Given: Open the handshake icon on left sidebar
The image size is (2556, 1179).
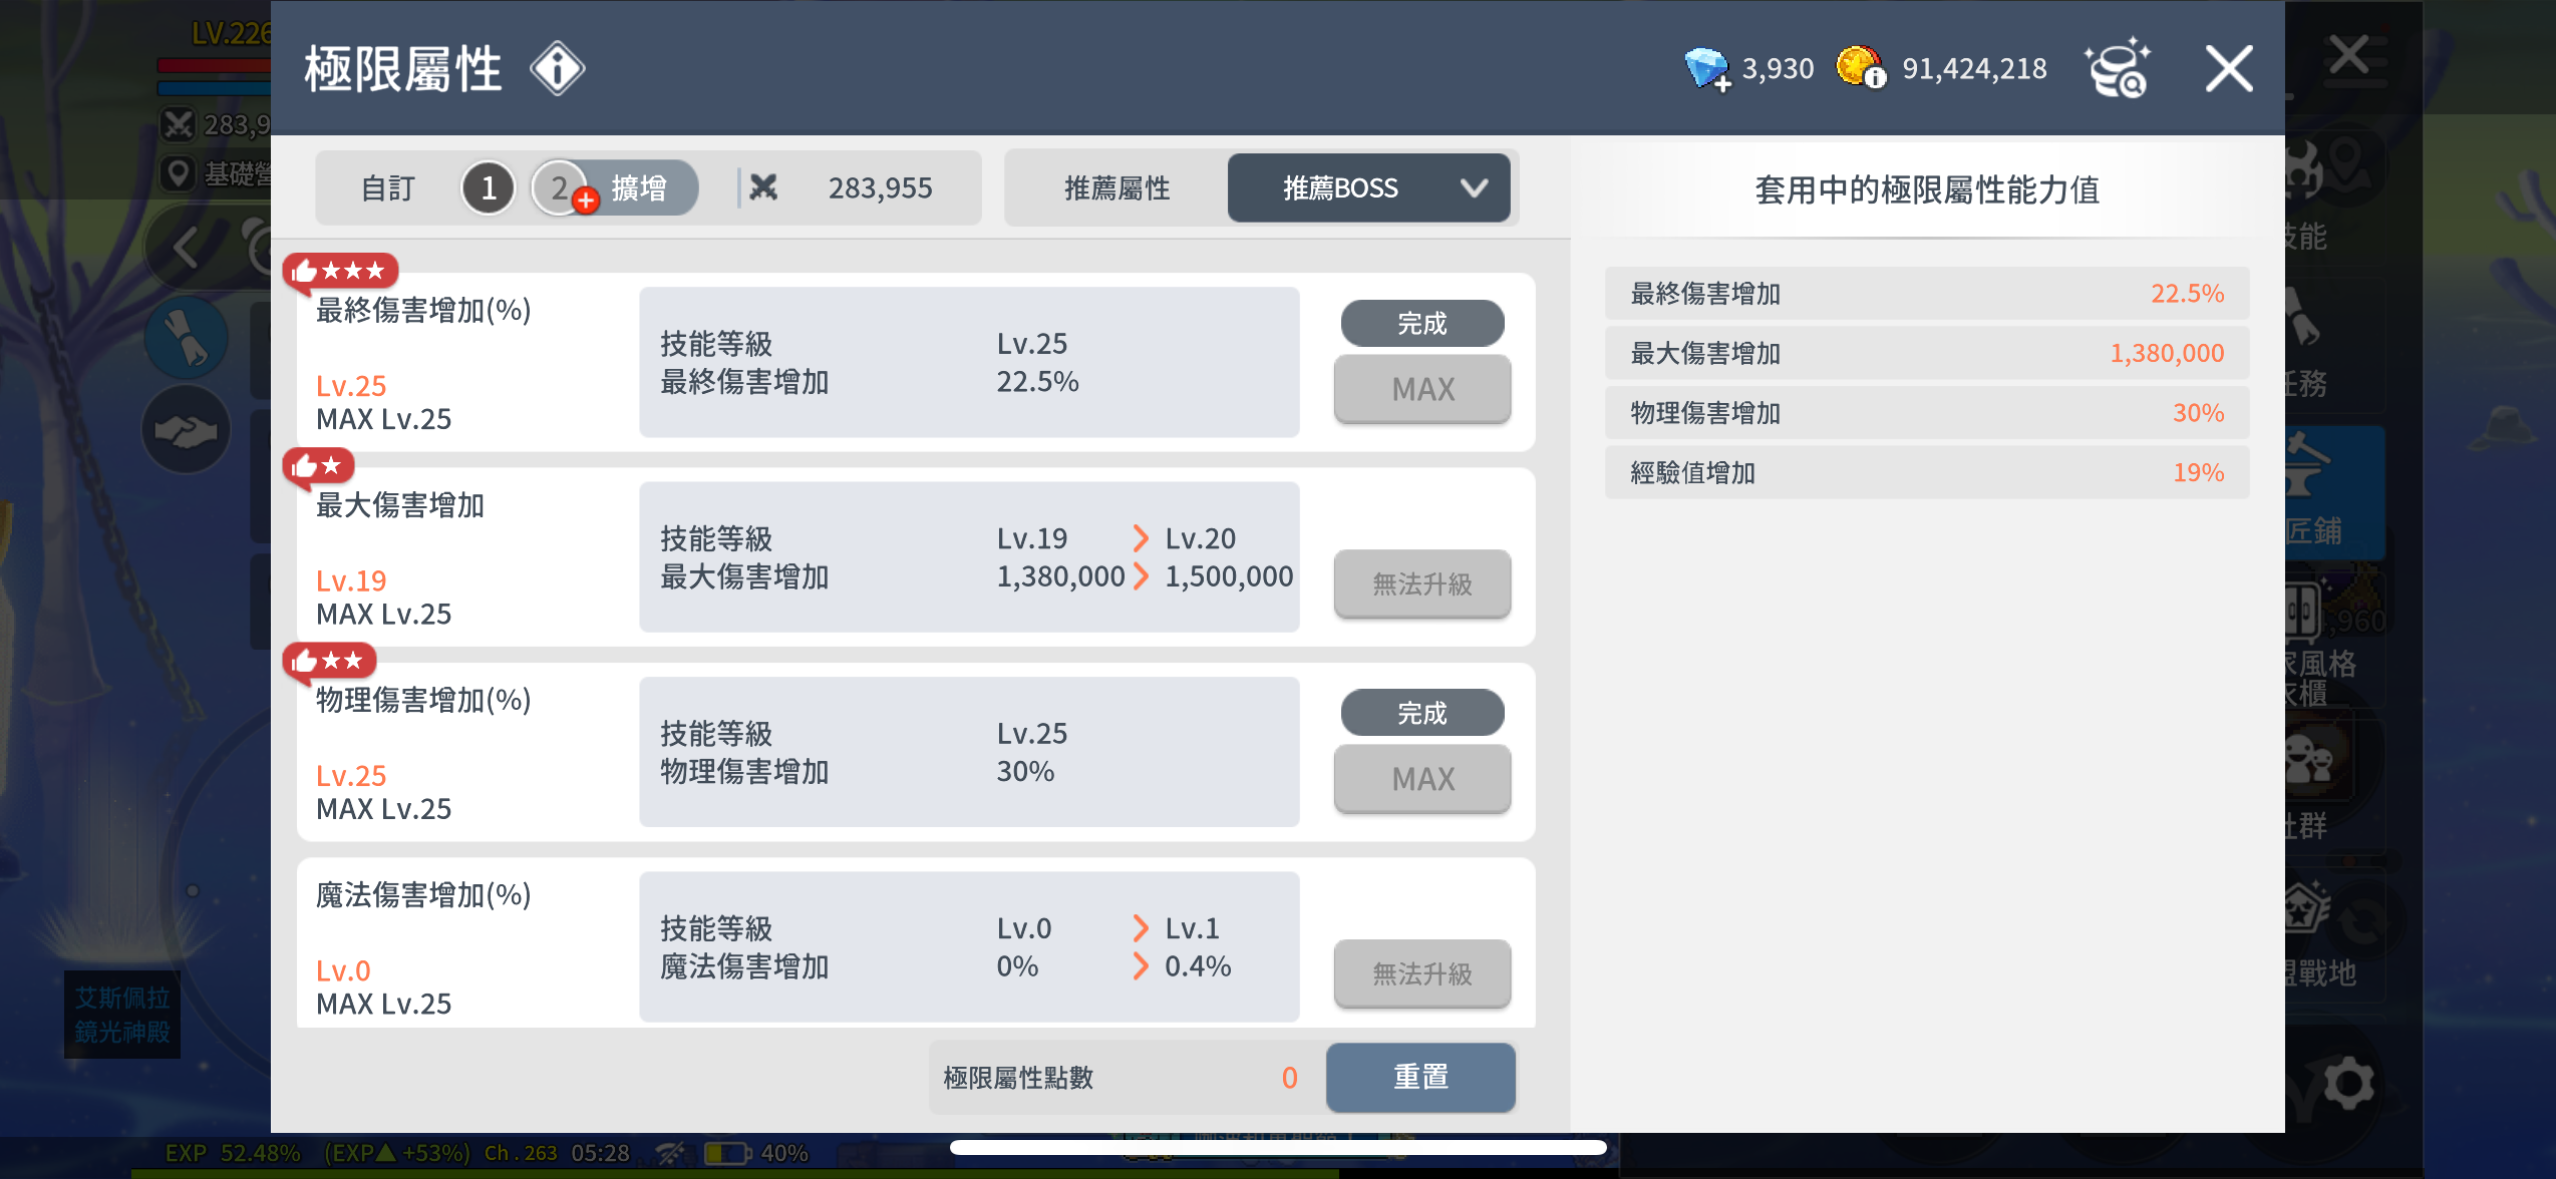Looking at the screenshot, I should pyautogui.click(x=186, y=430).
